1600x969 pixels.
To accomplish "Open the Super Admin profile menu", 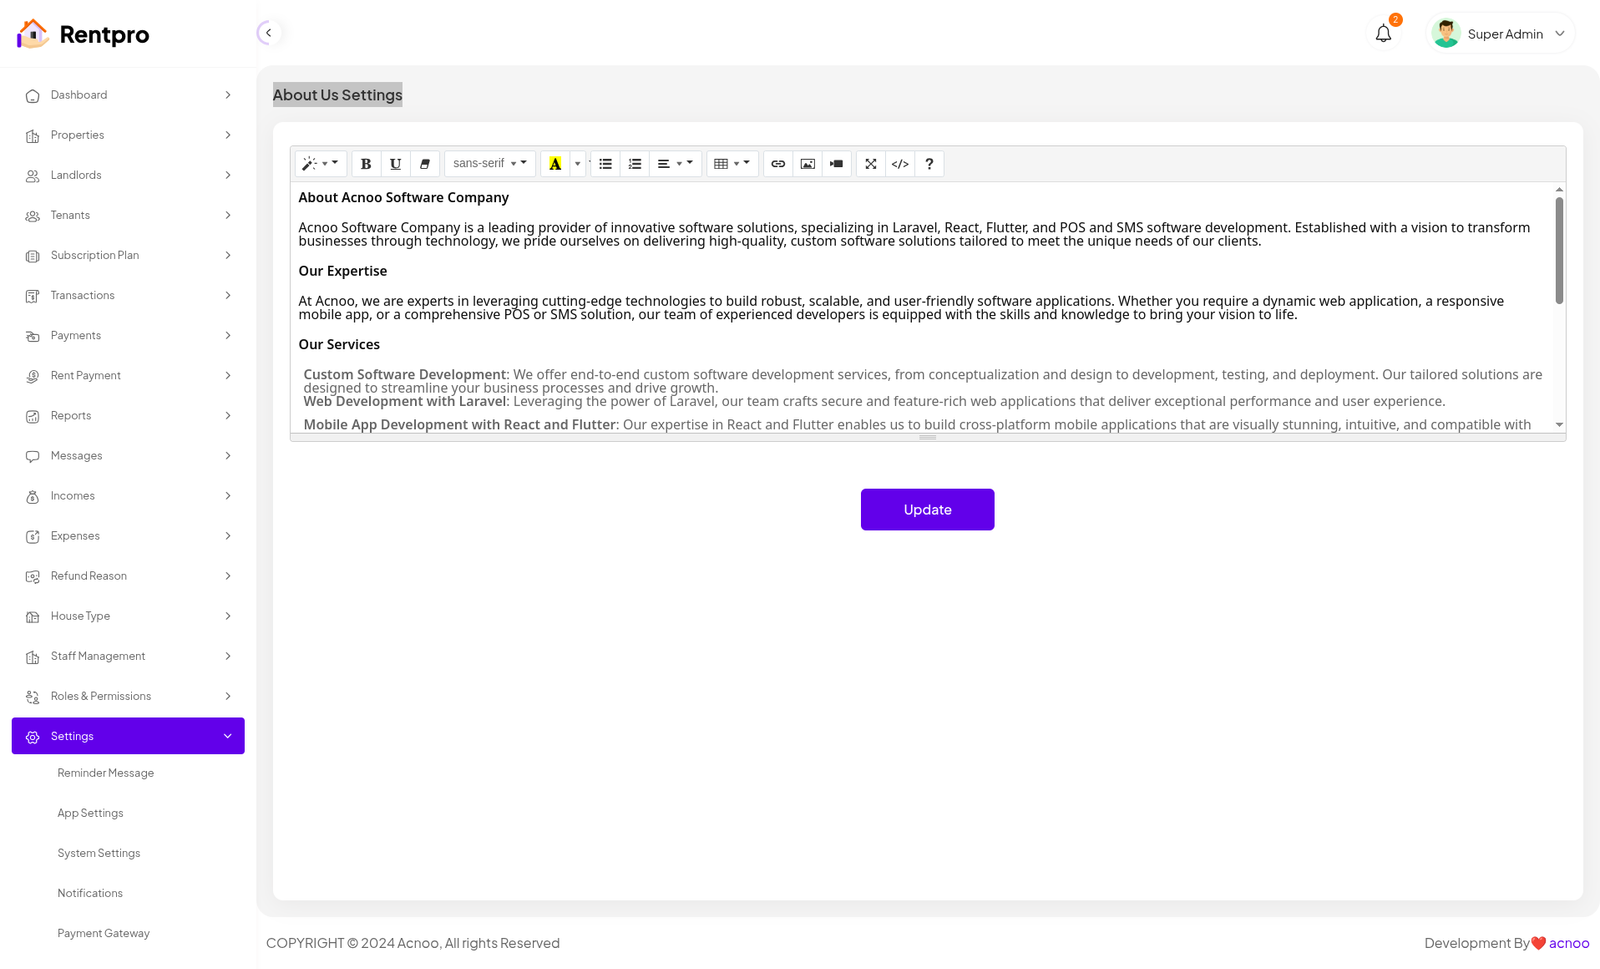I will pos(1502,34).
